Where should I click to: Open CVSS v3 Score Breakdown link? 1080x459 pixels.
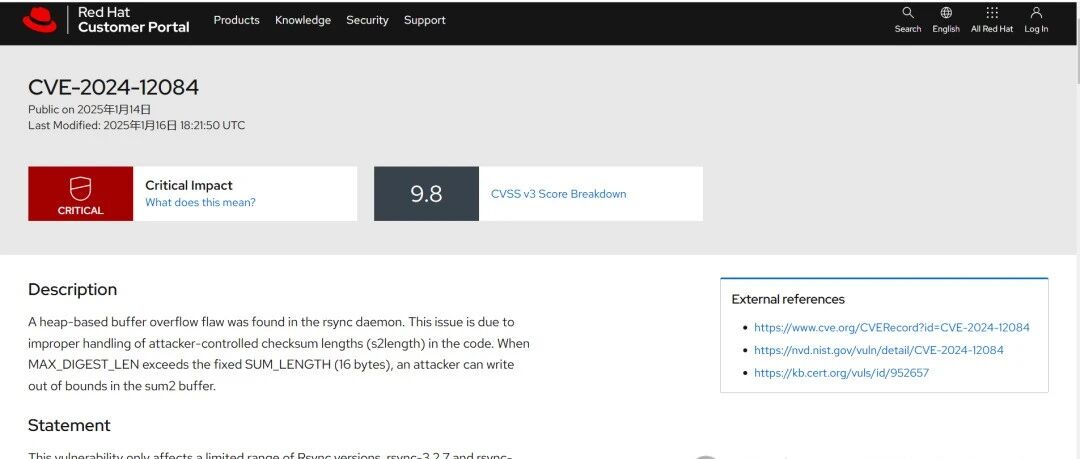coord(559,194)
